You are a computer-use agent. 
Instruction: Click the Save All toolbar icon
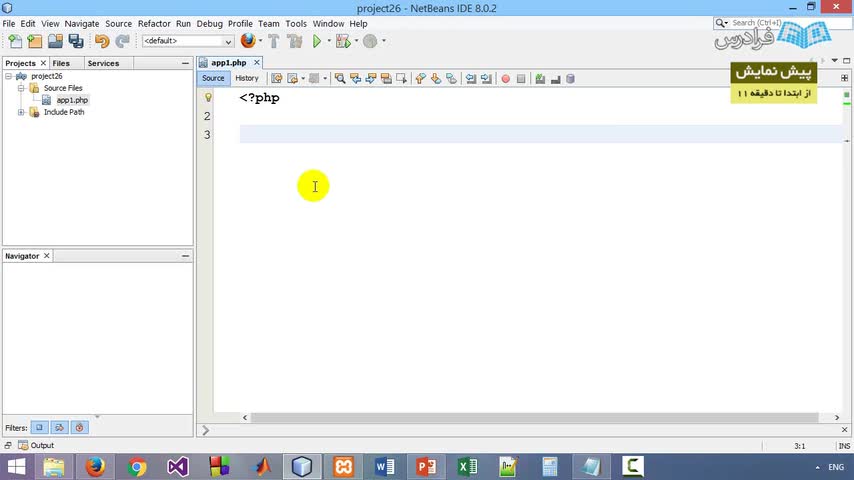[76, 41]
